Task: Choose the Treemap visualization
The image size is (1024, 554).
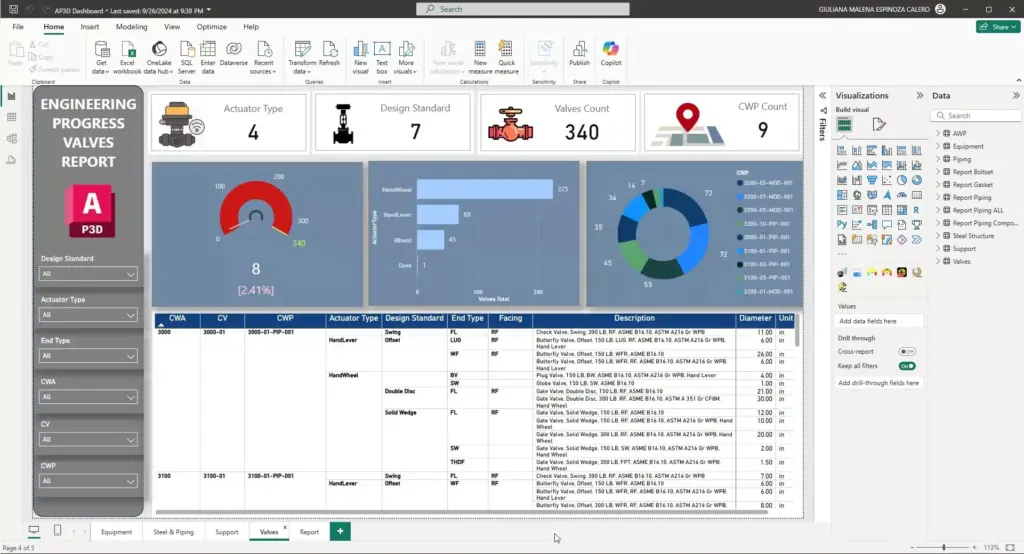Action: (842, 195)
